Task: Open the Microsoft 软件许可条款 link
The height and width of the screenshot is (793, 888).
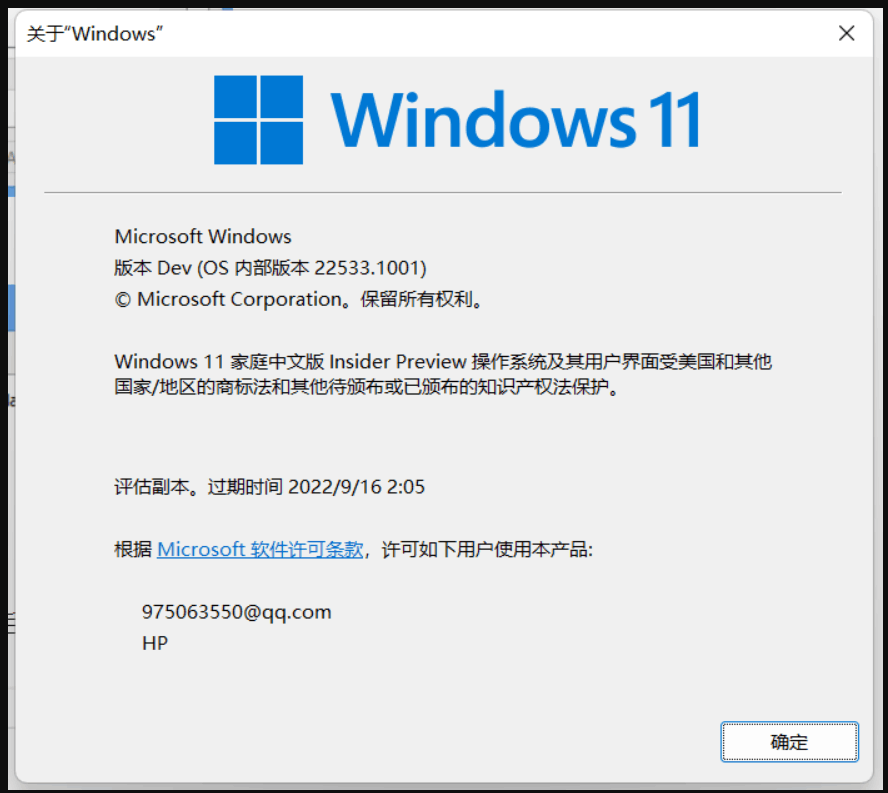Action: tap(260, 549)
